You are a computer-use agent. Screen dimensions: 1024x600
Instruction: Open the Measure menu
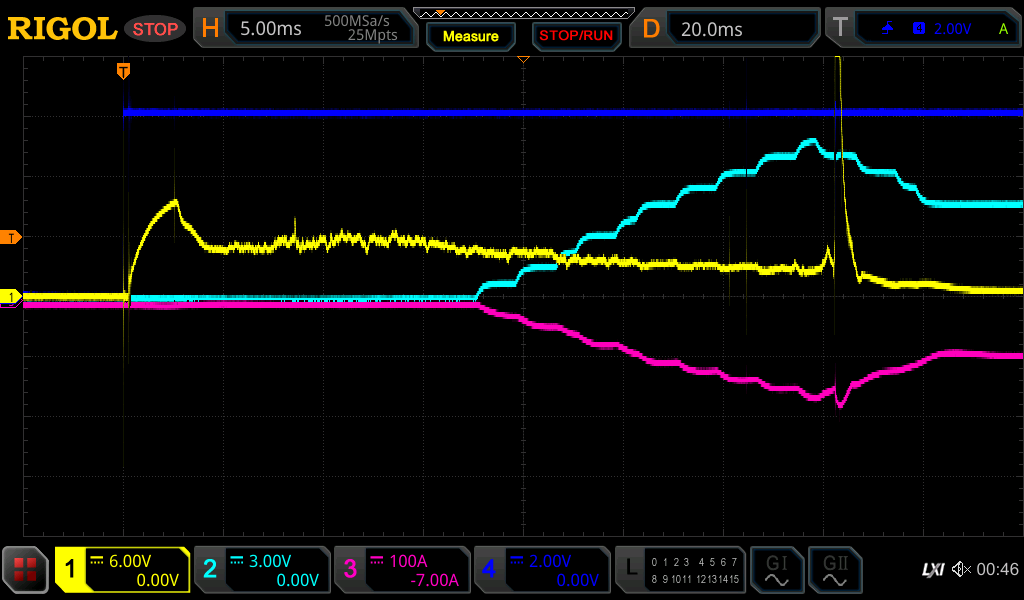coord(470,36)
